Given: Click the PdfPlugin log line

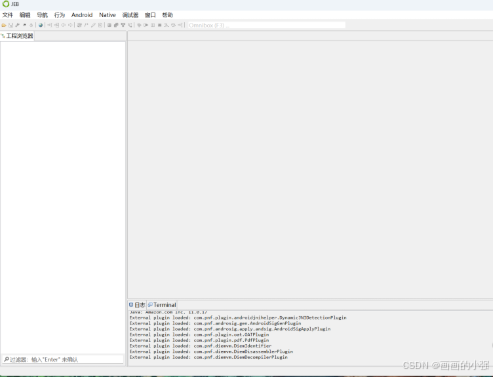Looking at the screenshot, I should (x=199, y=340).
